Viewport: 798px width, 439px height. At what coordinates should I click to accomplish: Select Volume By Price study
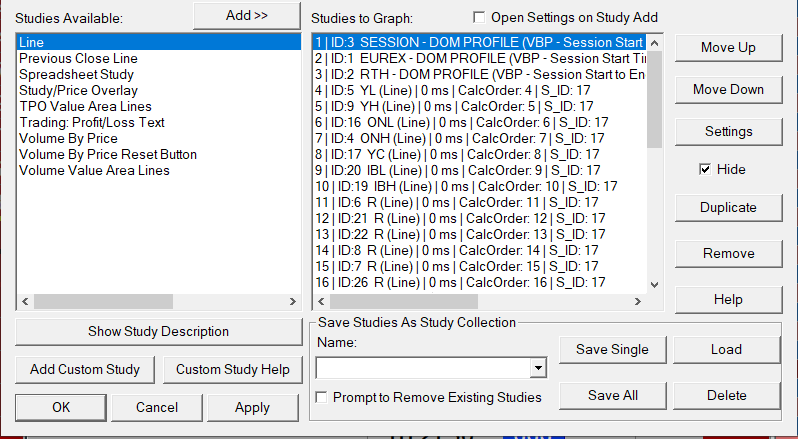point(68,139)
